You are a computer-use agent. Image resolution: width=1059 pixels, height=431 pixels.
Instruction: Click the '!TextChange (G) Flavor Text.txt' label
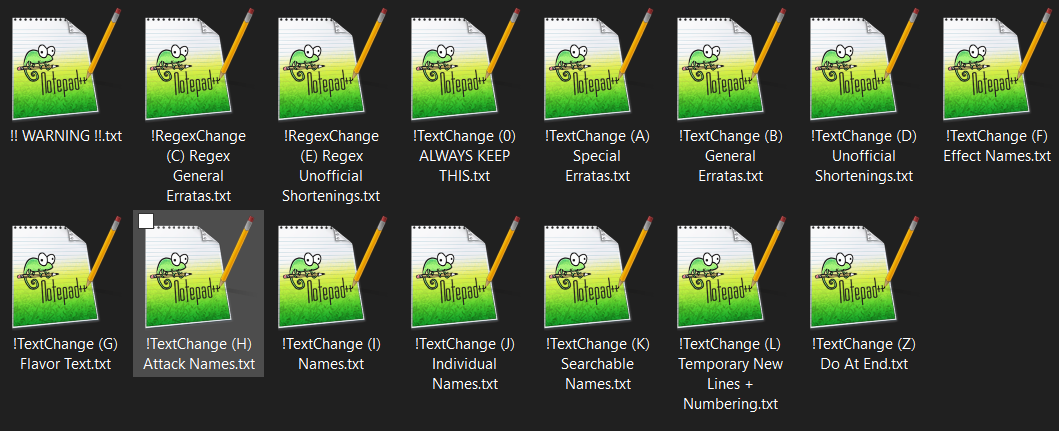(66, 354)
